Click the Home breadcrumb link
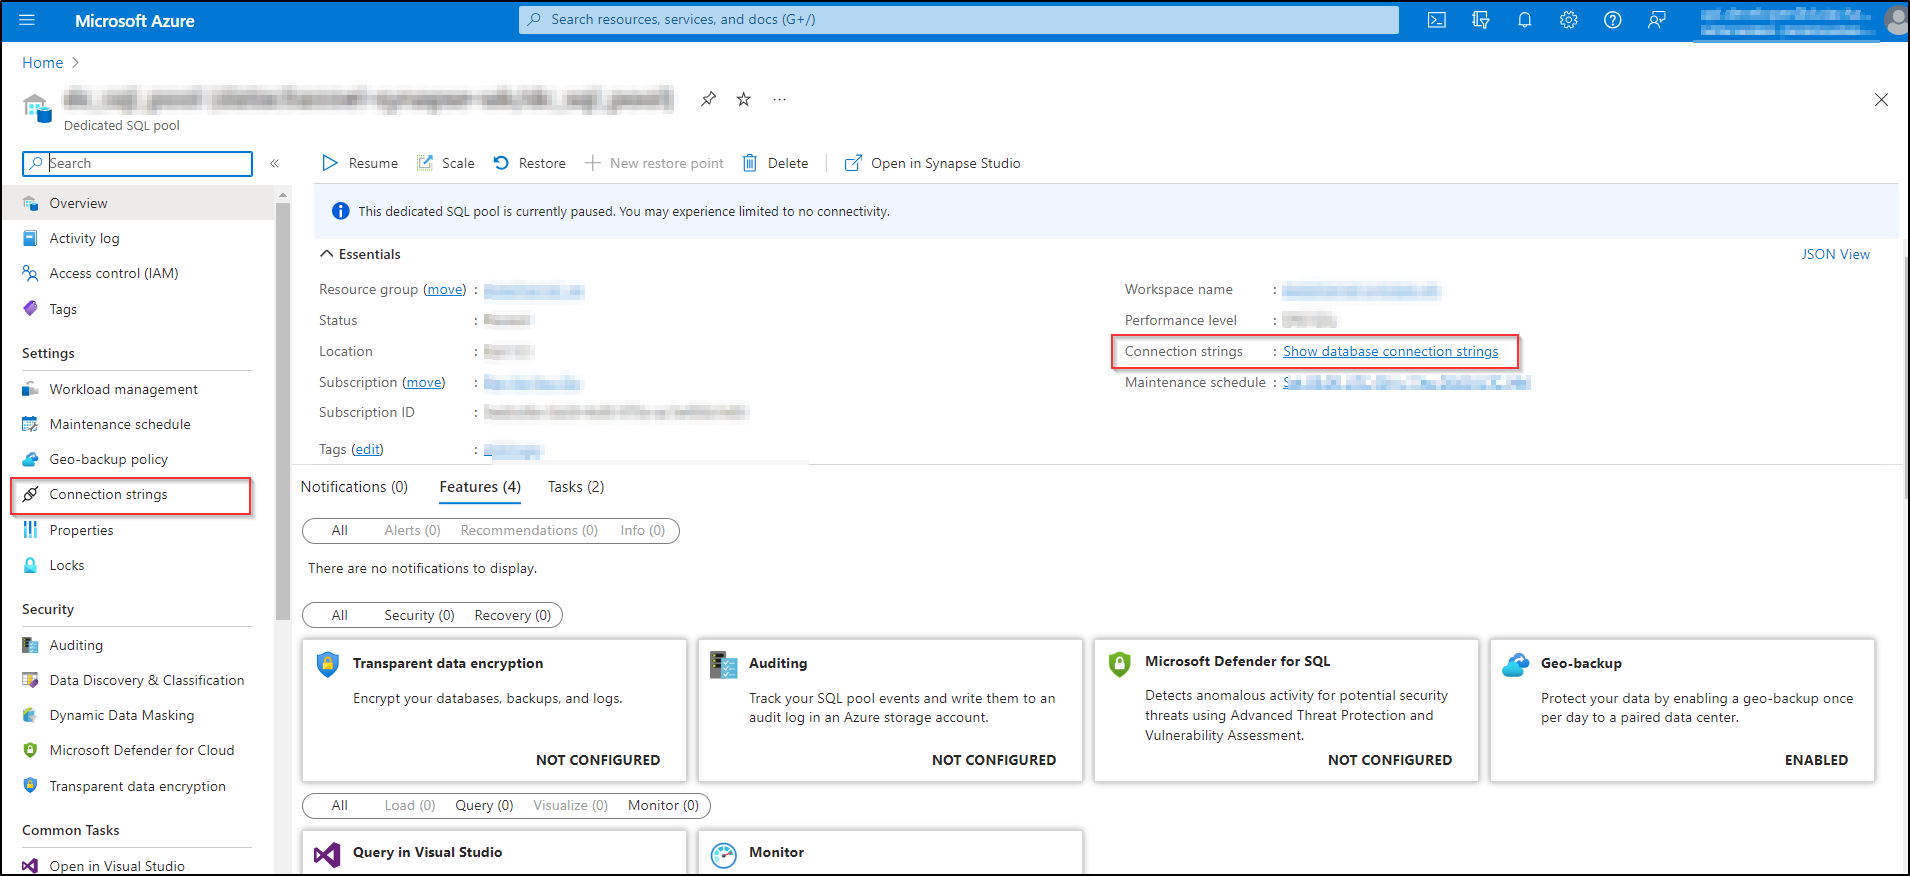The width and height of the screenshot is (1910, 876). (x=43, y=63)
